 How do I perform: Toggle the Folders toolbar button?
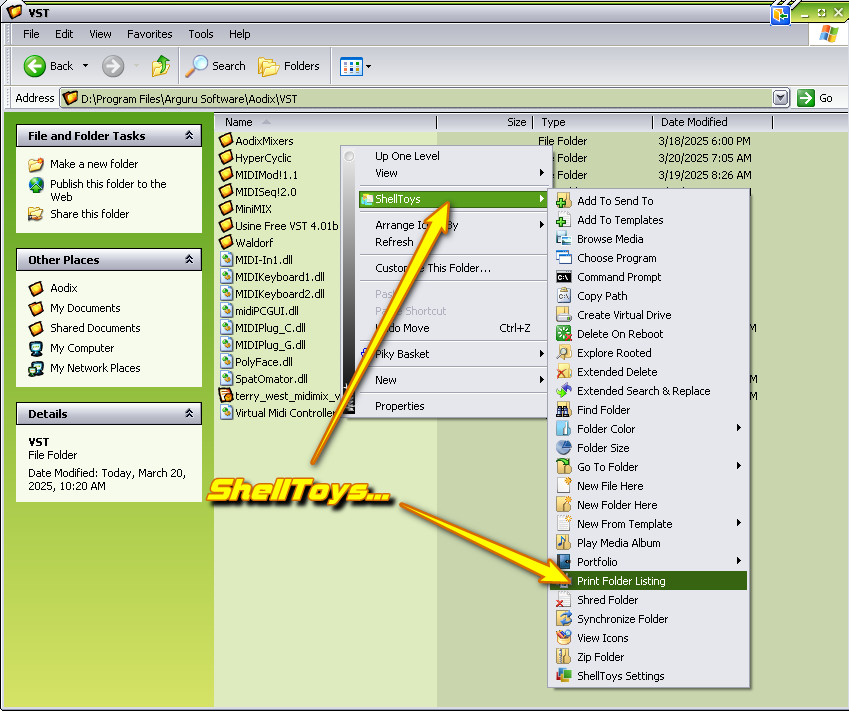click(289, 66)
